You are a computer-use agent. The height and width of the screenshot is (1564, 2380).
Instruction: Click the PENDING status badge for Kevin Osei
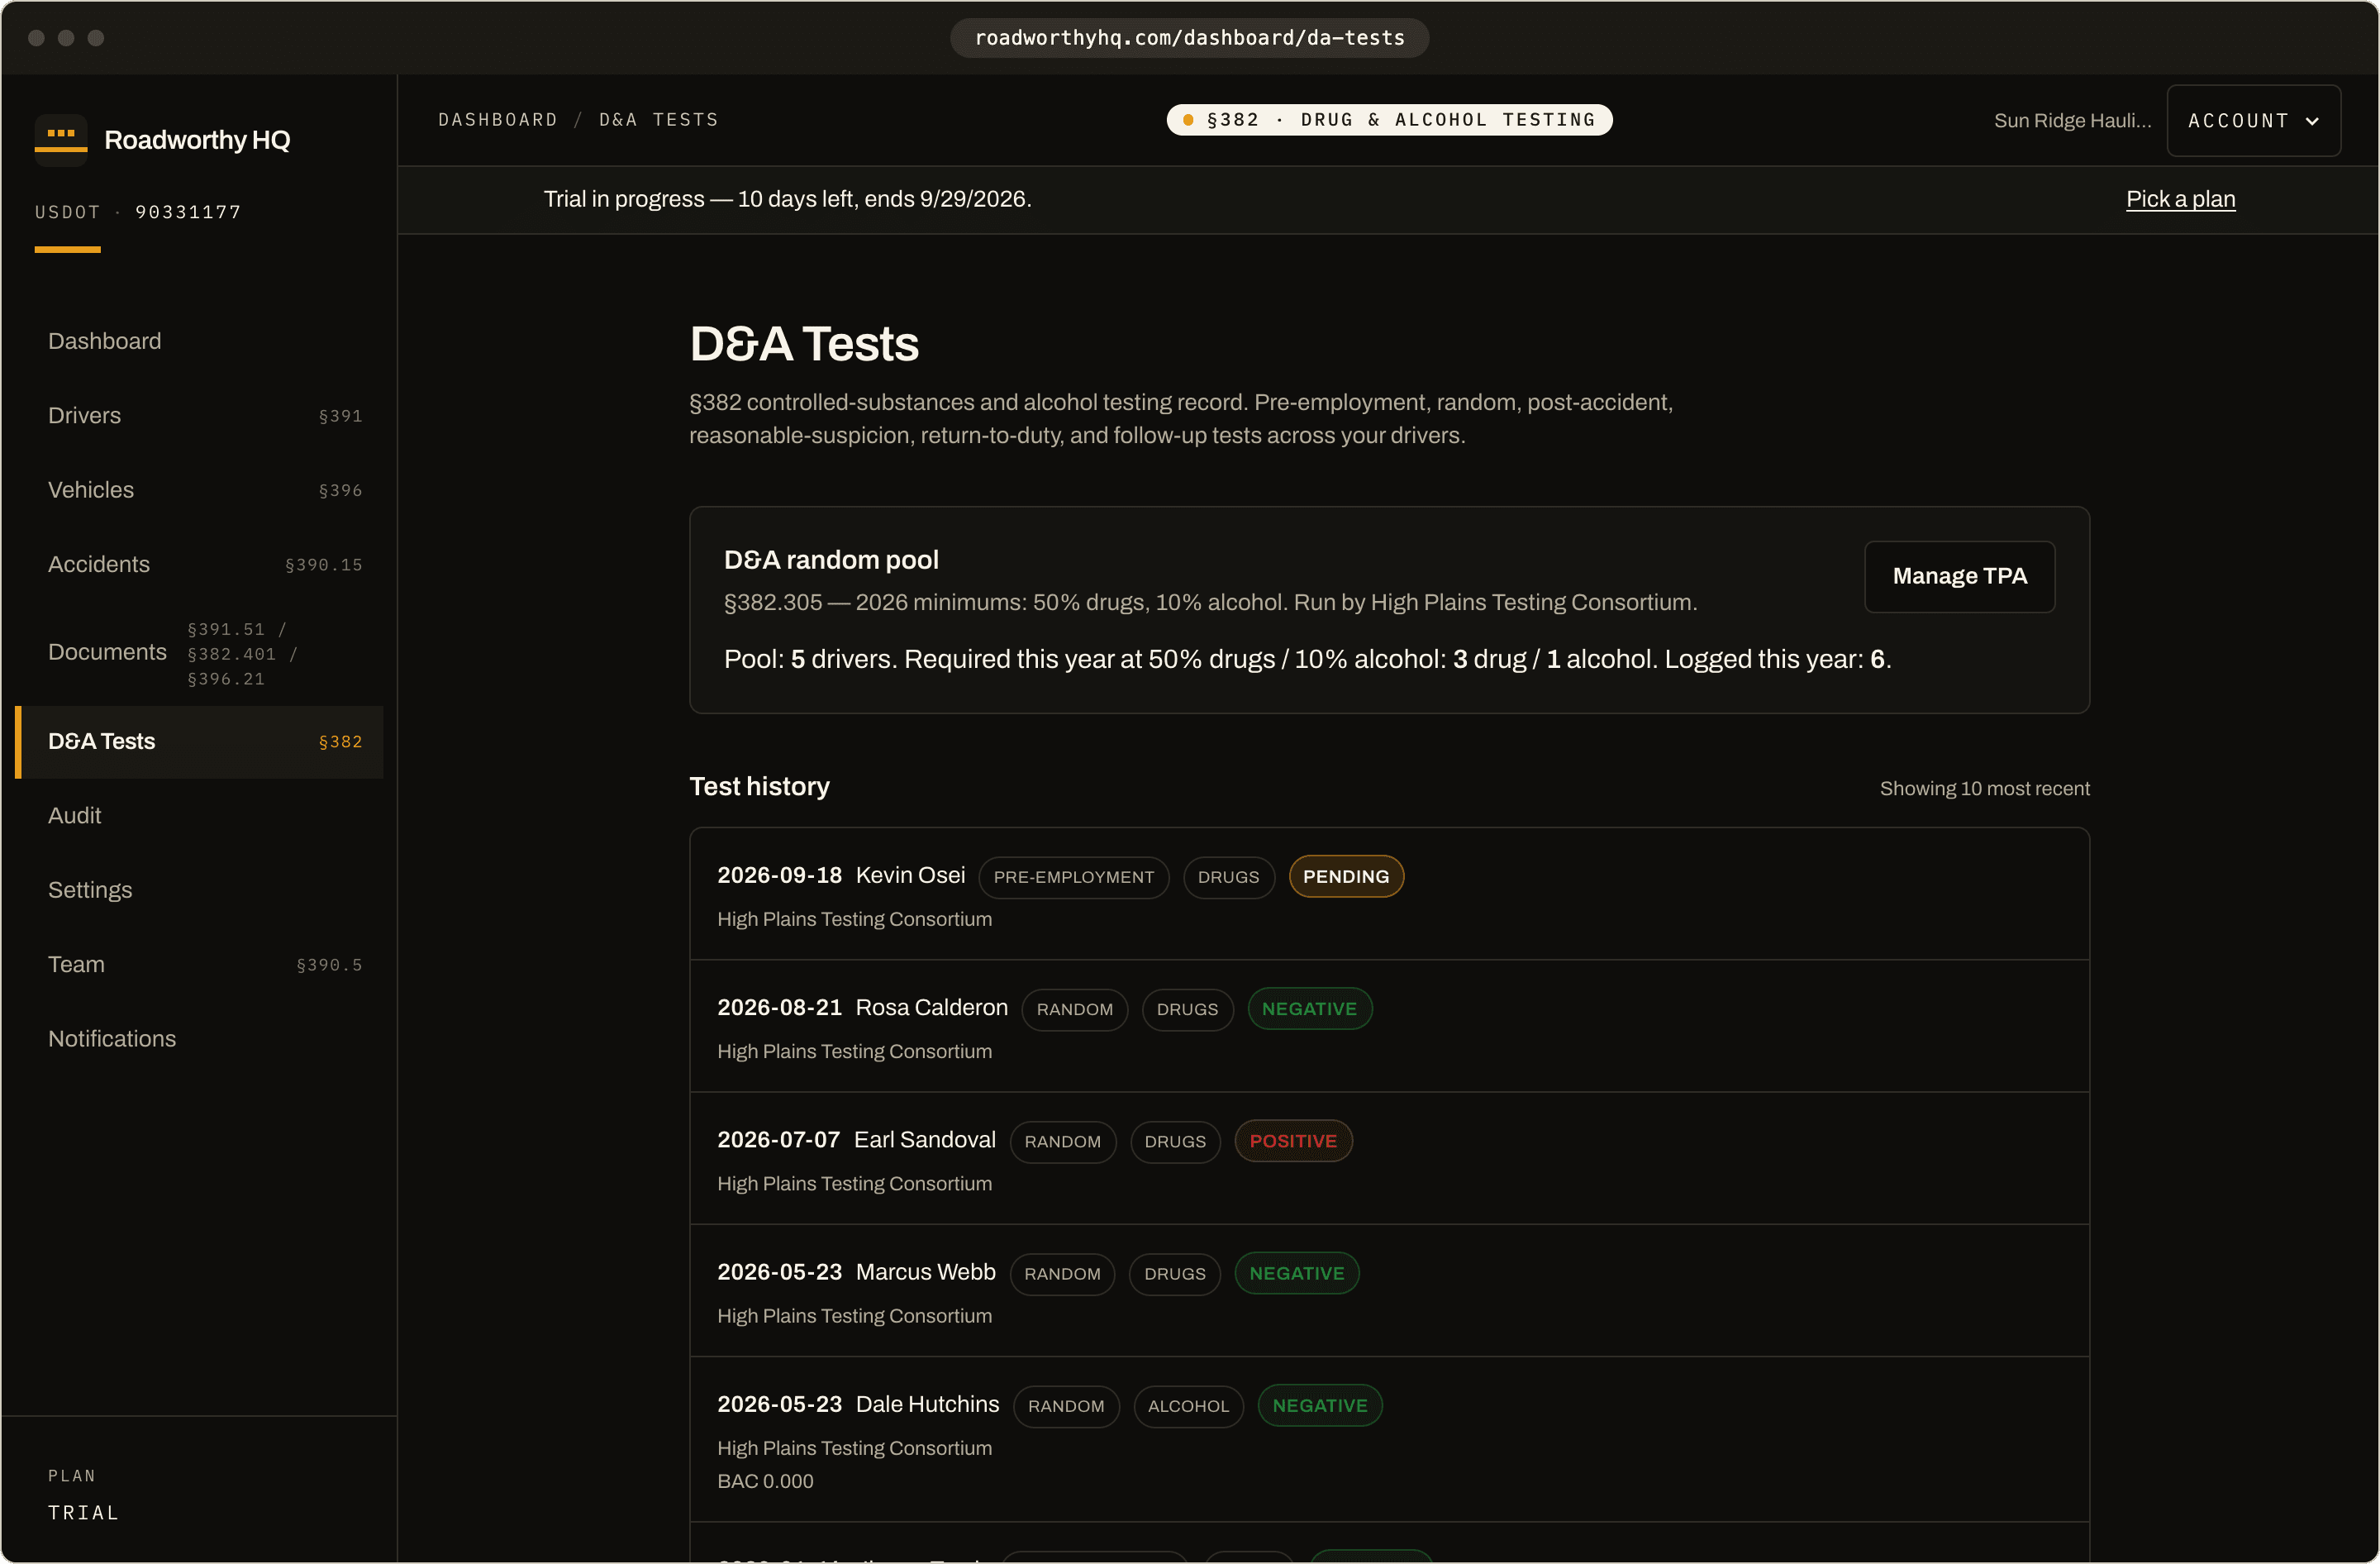[x=1346, y=877]
